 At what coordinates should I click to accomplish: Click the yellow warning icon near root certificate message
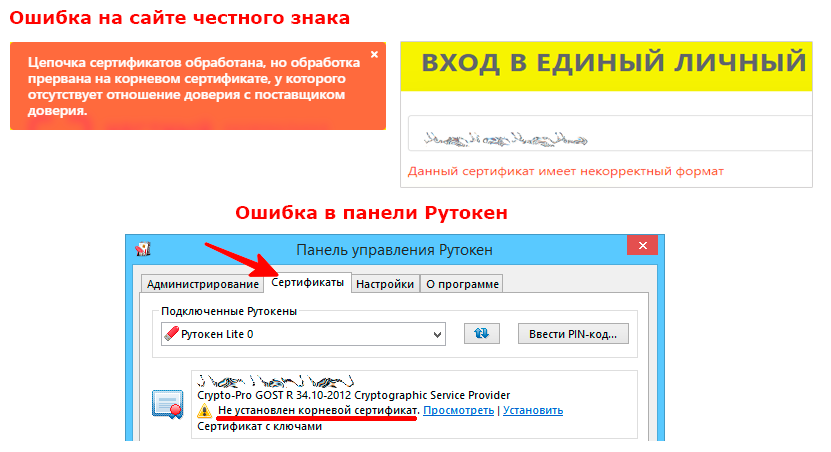point(204,411)
